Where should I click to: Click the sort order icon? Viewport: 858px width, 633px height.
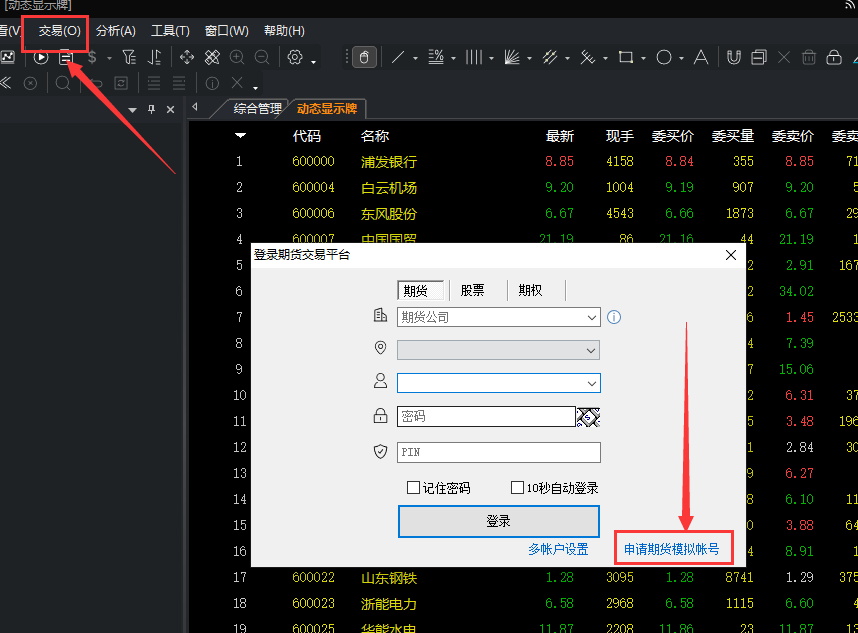[x=155, y=57]
